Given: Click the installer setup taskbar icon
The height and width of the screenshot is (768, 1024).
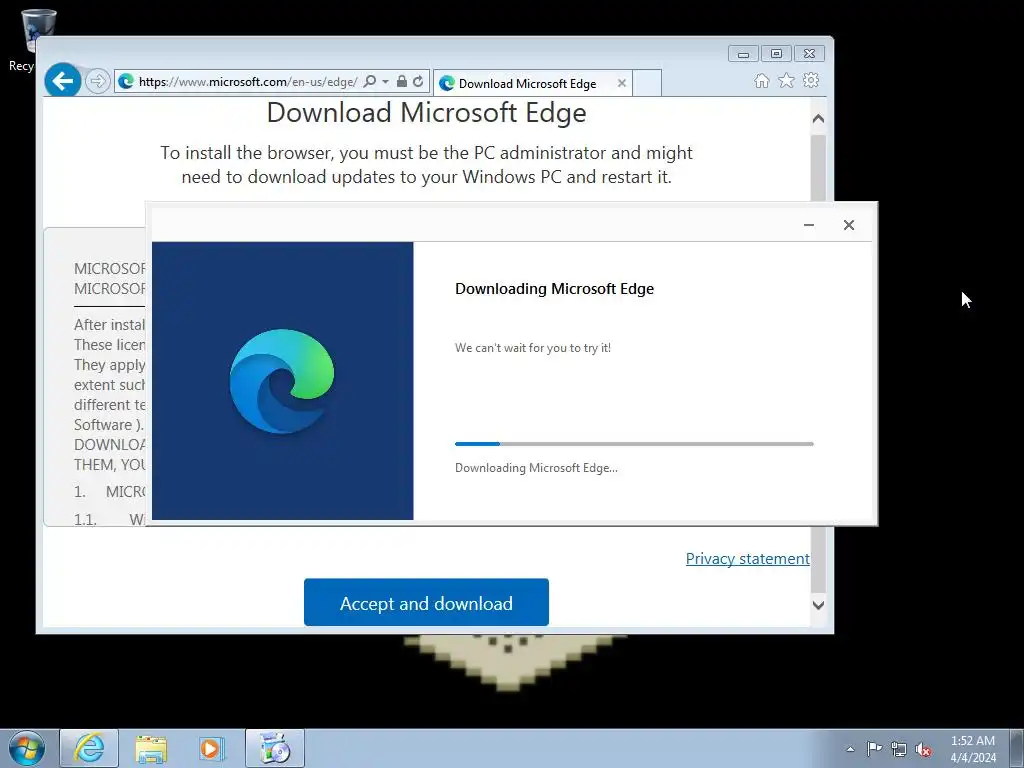Looking at the screenshot, I should 275,748.
